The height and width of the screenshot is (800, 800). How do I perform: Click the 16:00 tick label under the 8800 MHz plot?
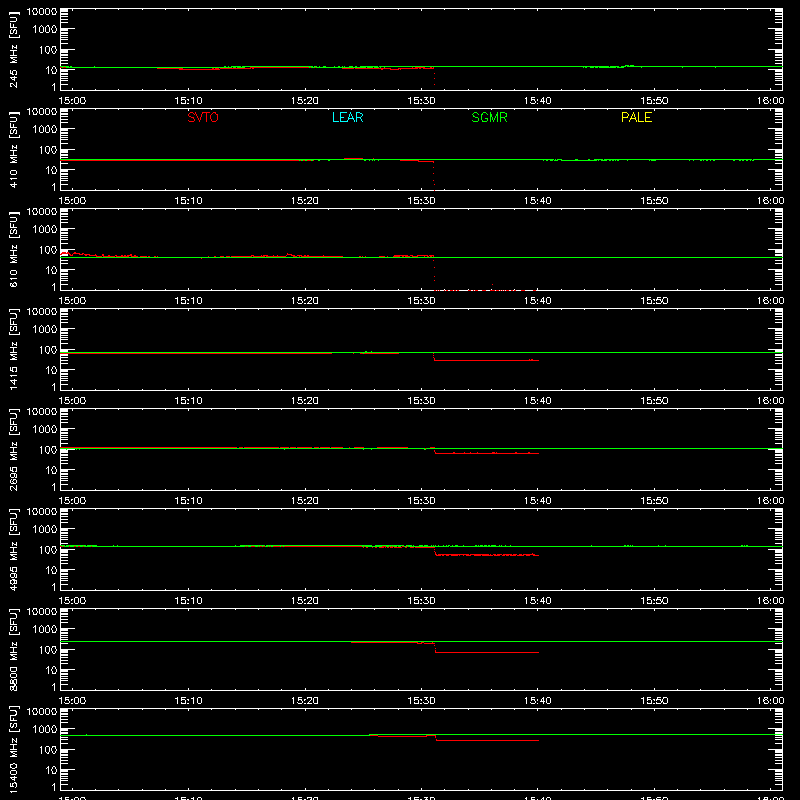[x=770, y=701]
